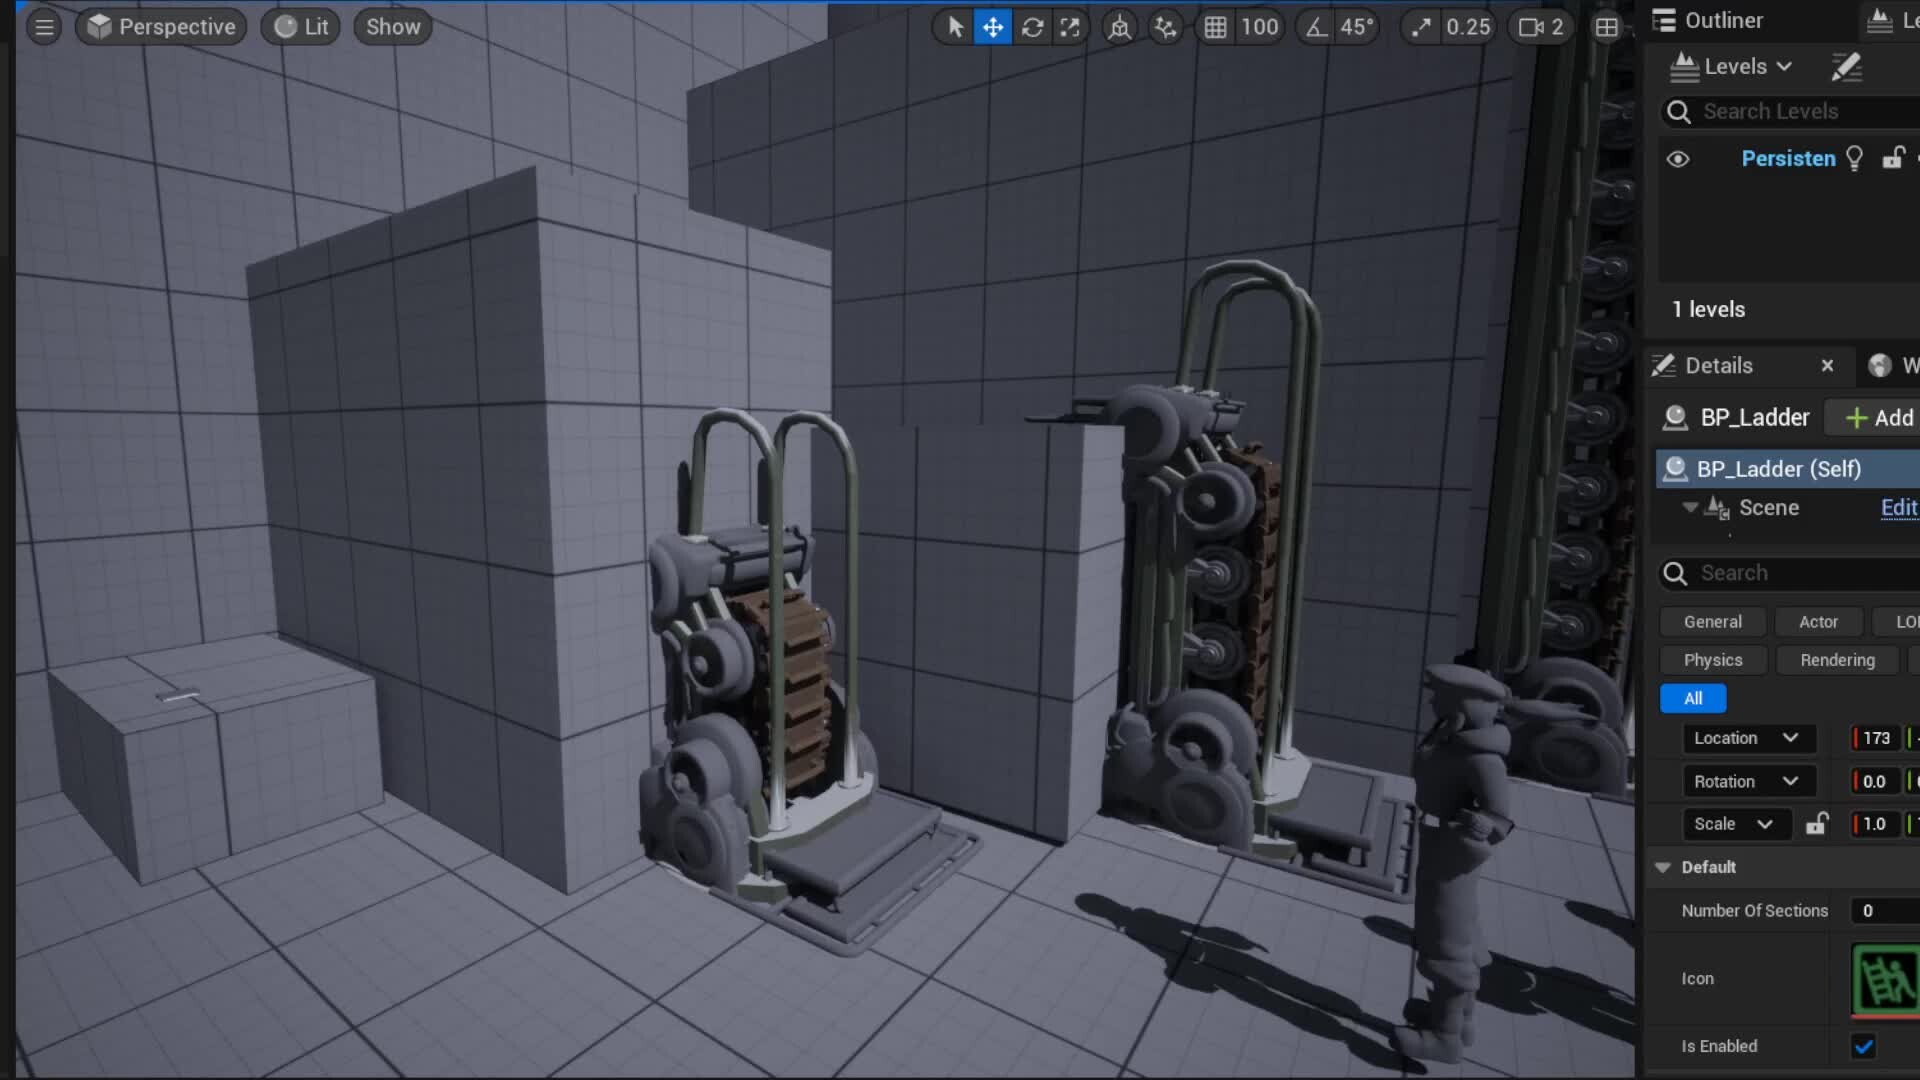Open camera speed settings

click(1541, 27)
